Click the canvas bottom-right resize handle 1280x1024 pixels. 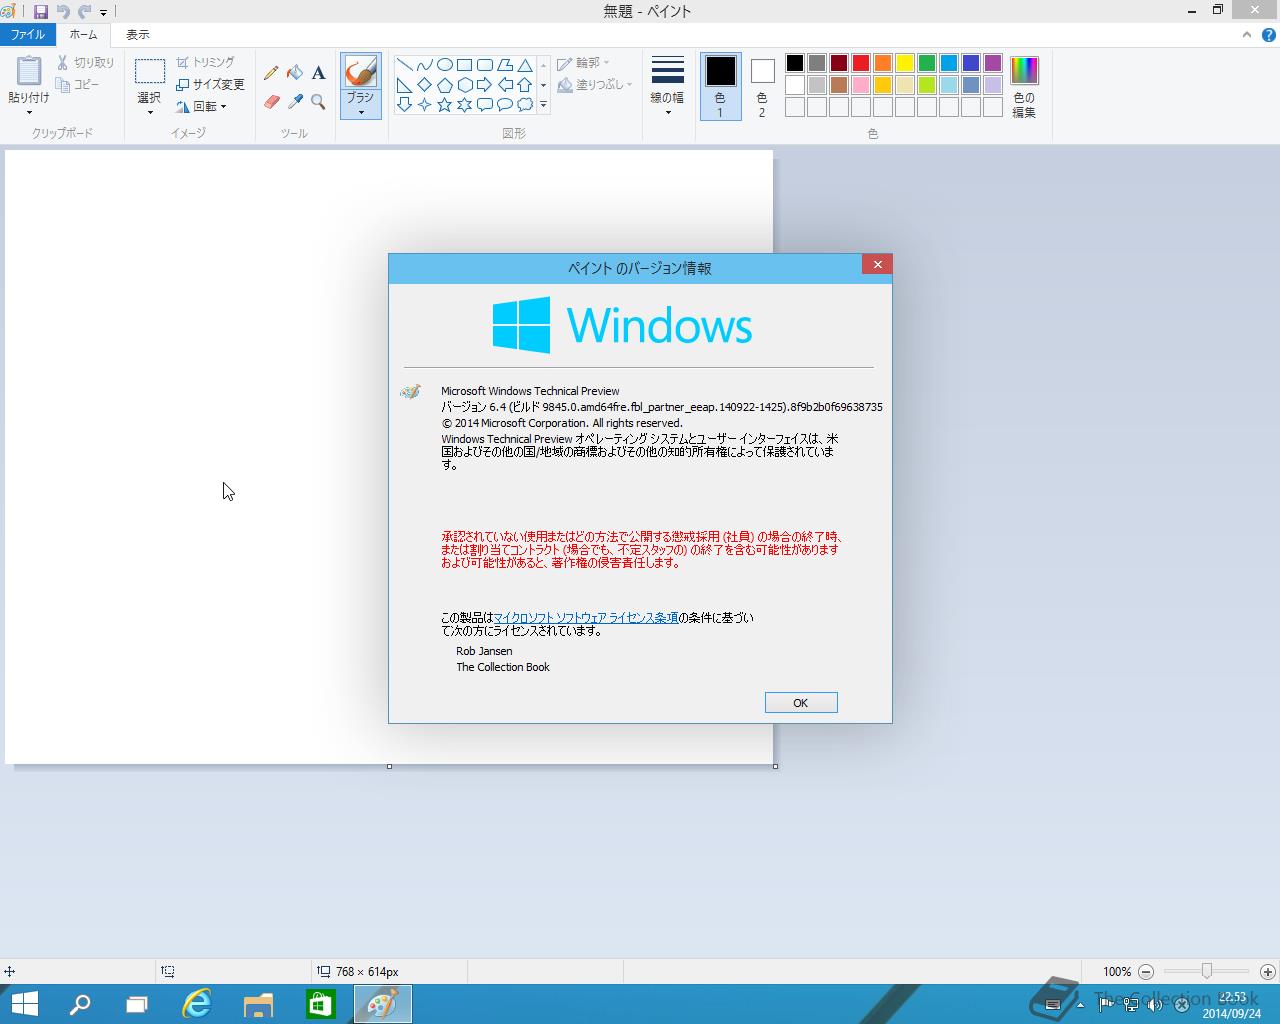click(775, 766)
